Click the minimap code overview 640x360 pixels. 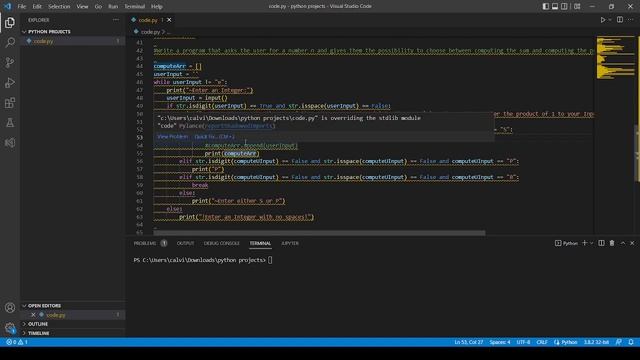click(x=616, y=57)
